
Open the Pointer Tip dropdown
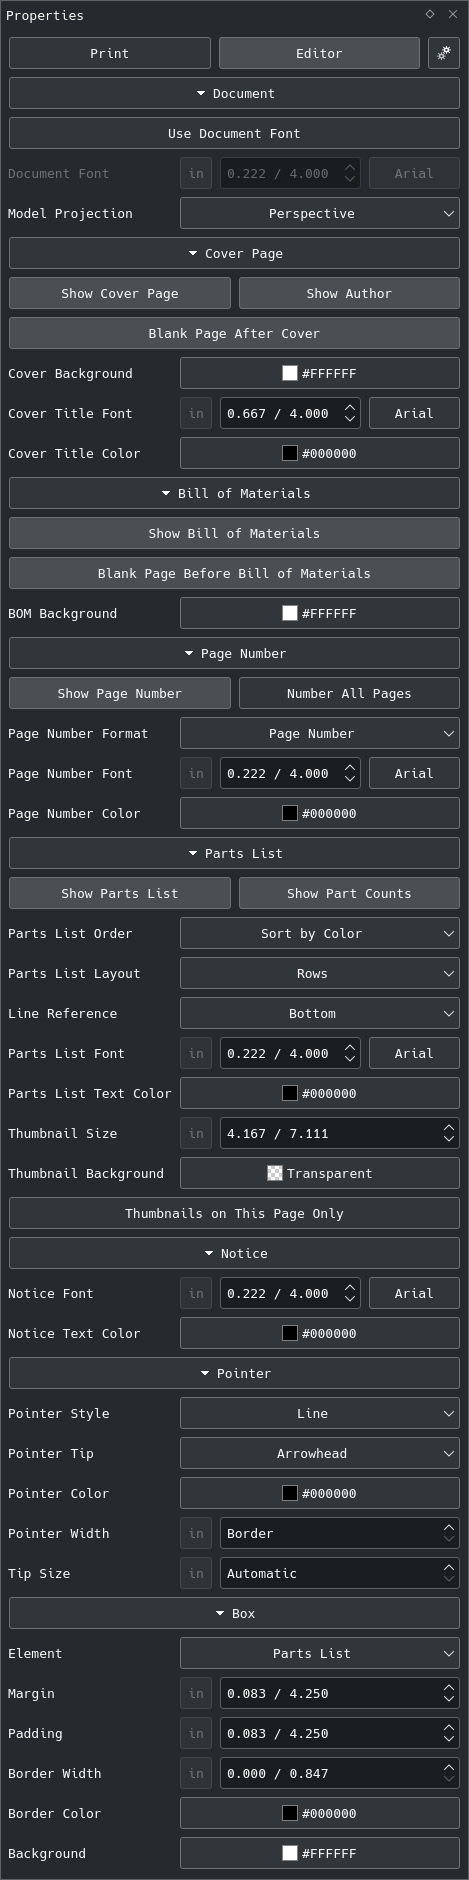[320, 1453]
